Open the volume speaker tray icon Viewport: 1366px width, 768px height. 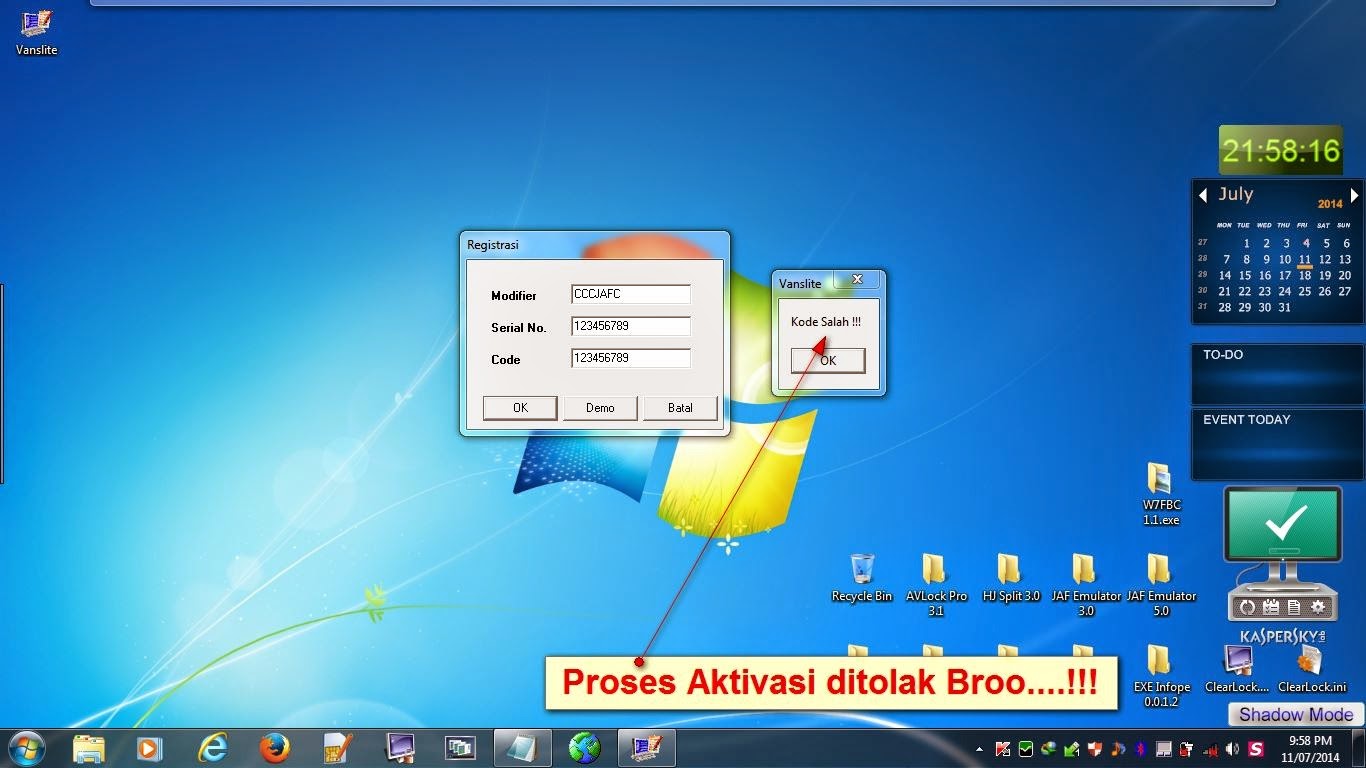click(1232, 749)
